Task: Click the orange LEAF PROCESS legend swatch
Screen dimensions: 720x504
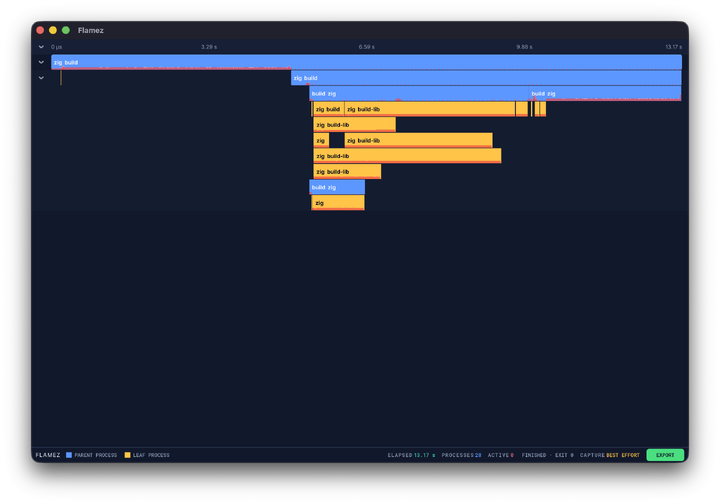Action: pyautogui.click(x=127, y=455)
